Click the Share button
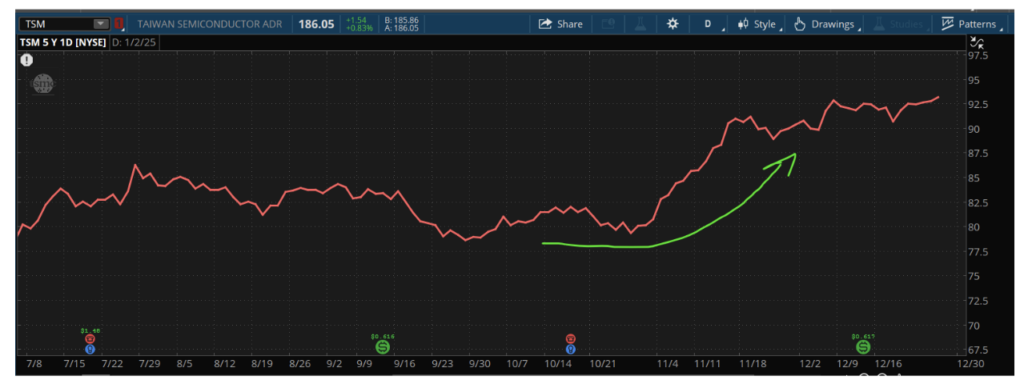Image resolution: width=1024 pixels, height=384 pixels. click(560, 24)
